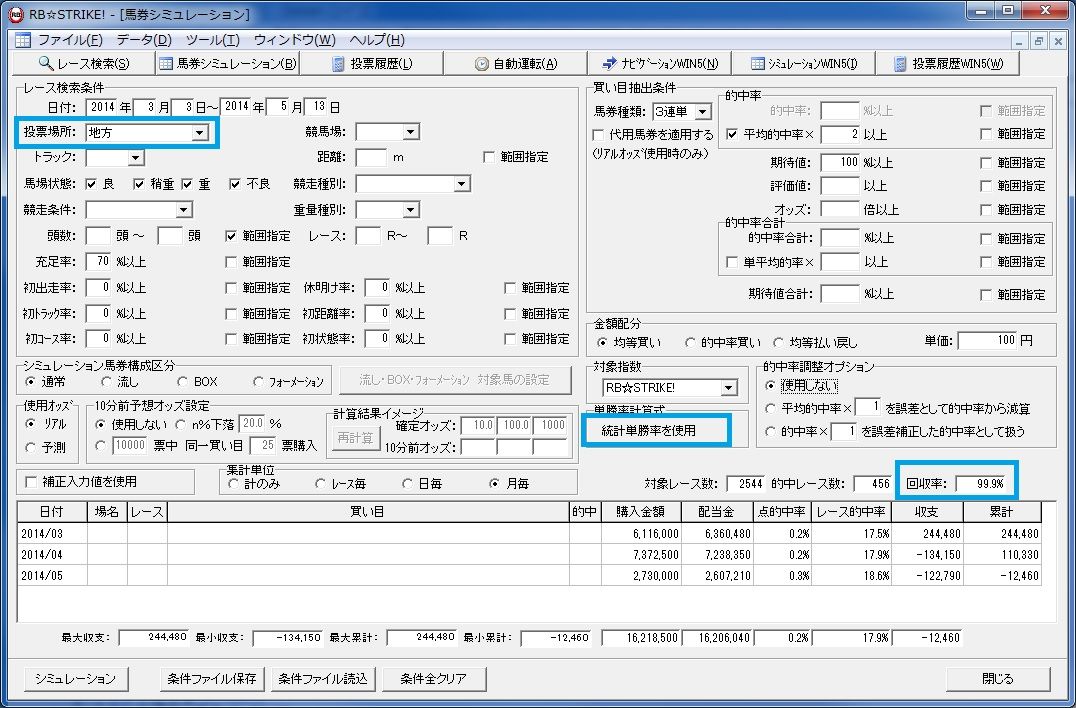Toggle the 良 track condition checkbox

[x=91, y=184]
